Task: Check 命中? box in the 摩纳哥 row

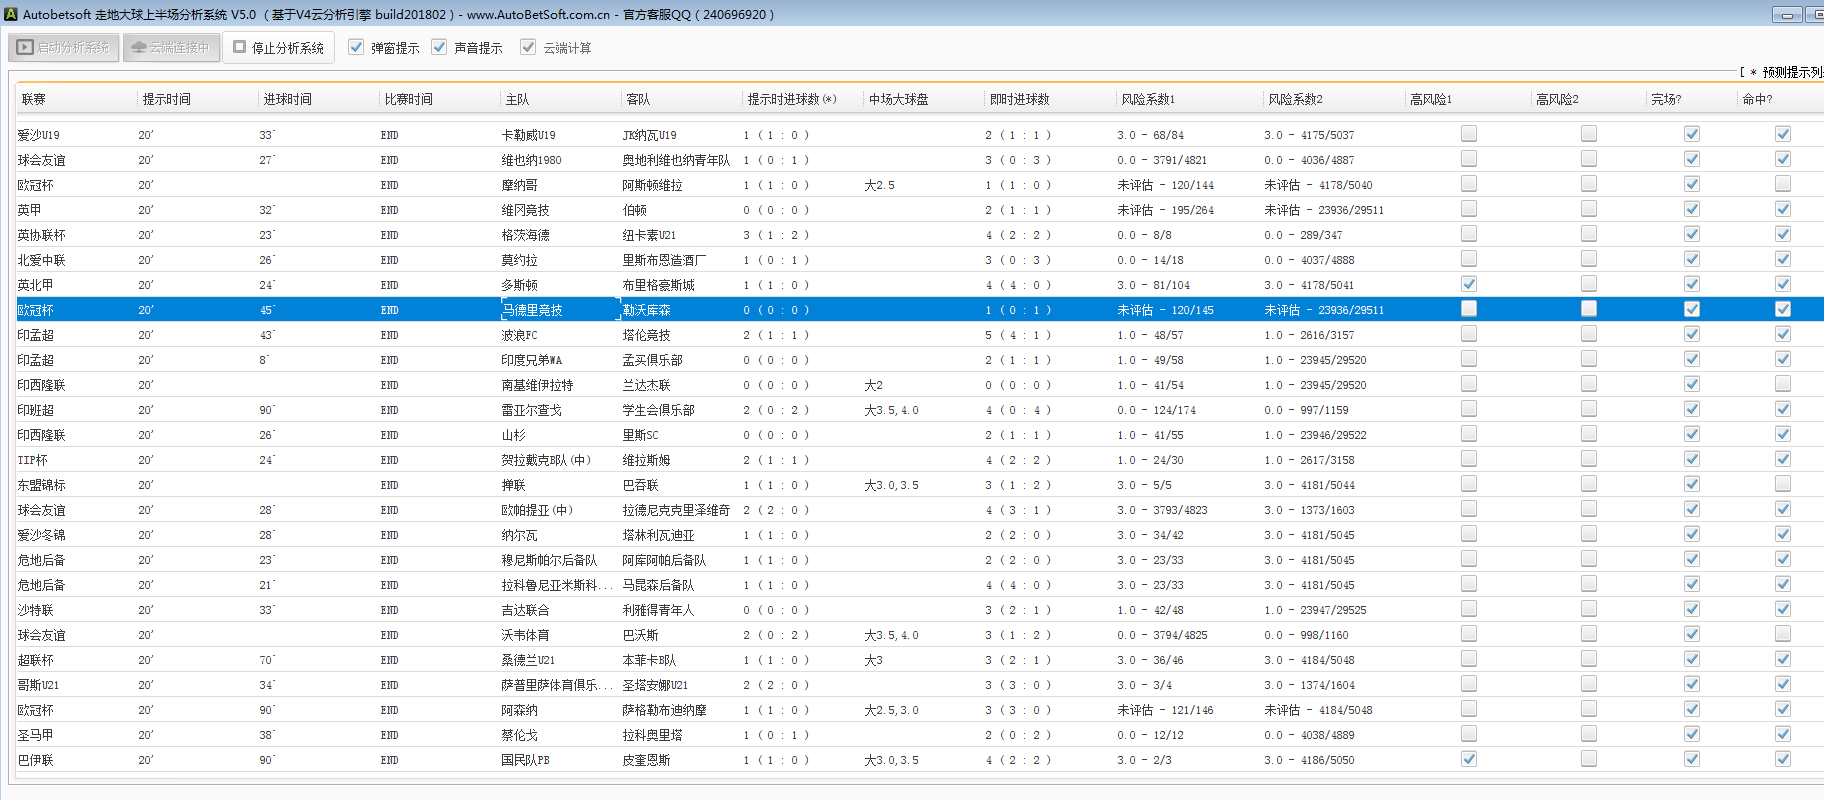Action: click(1782, 184)
